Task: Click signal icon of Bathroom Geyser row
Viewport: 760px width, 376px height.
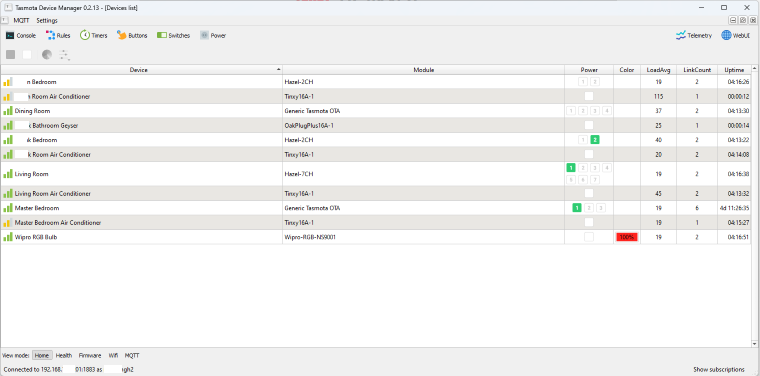Action: 8,125
